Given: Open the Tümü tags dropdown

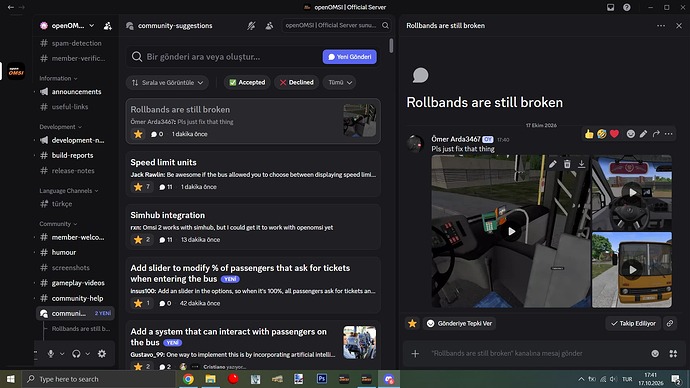Looking at the screenshot, I should point(340,82).
